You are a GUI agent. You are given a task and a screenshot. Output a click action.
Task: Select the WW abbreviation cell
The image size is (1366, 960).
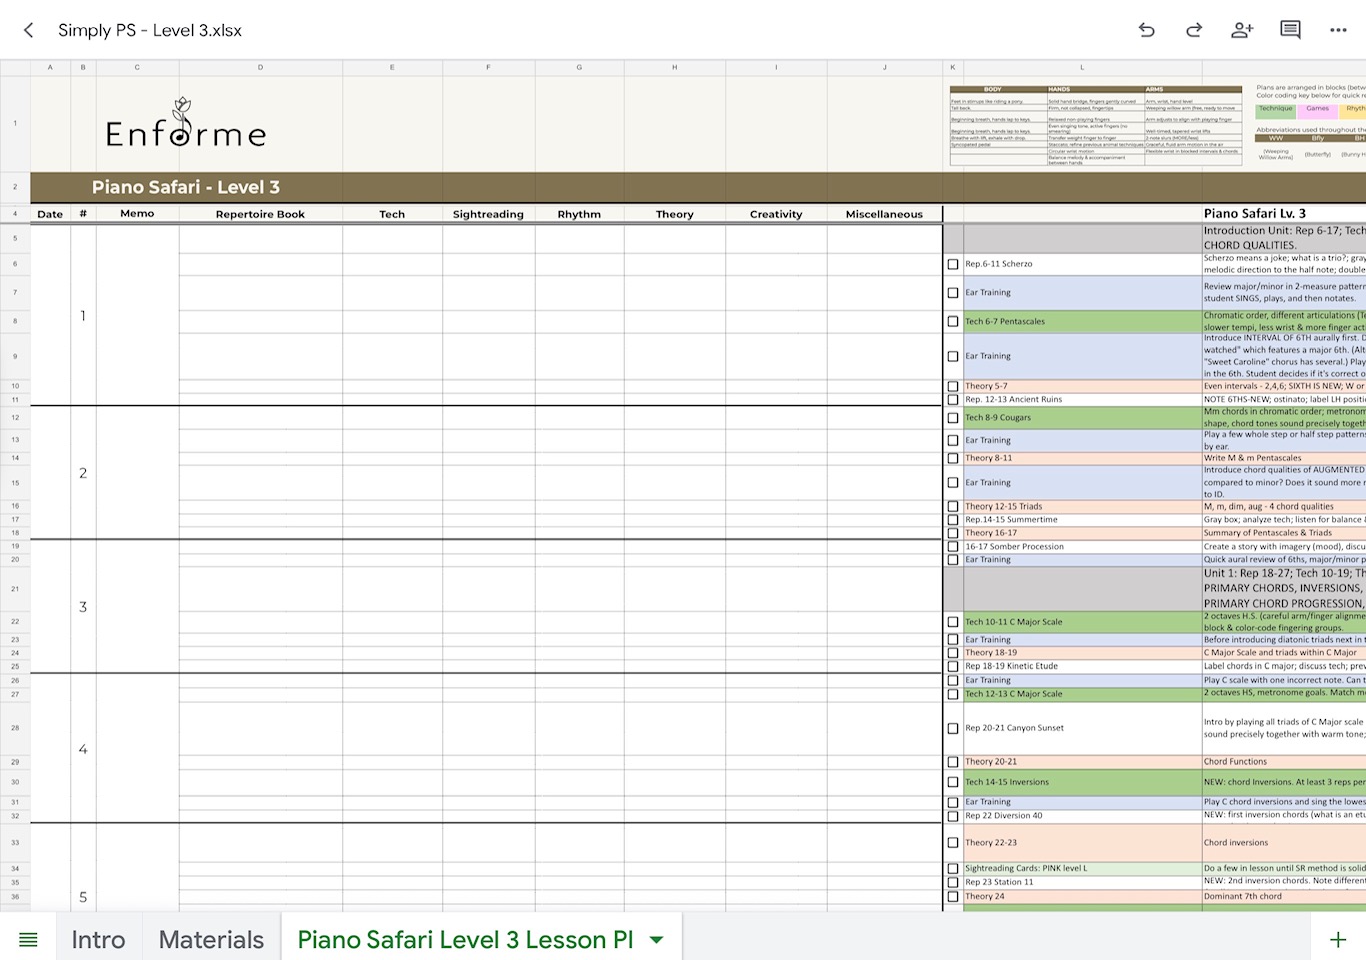coord(1275,139)
